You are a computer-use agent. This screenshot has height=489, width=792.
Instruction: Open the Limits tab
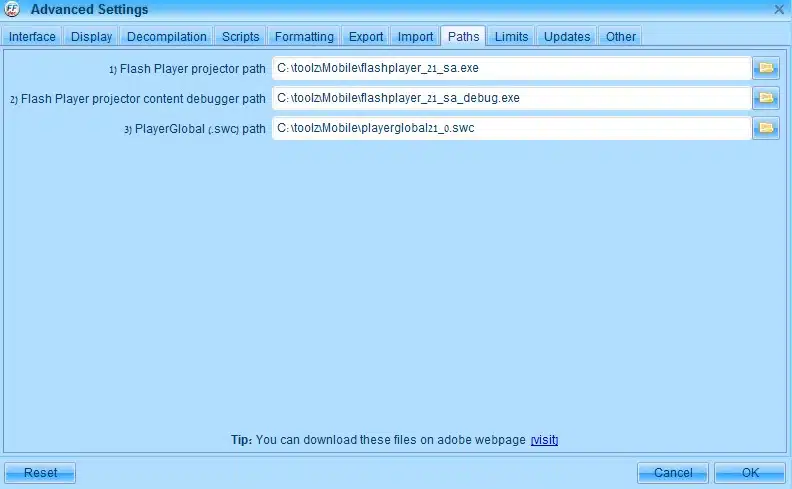511,37
